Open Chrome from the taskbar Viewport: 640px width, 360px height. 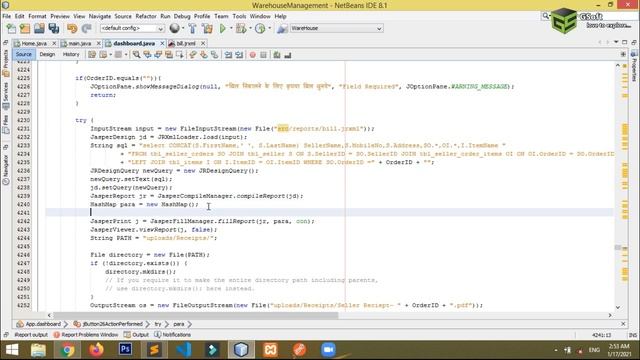[x=67, y=350]
